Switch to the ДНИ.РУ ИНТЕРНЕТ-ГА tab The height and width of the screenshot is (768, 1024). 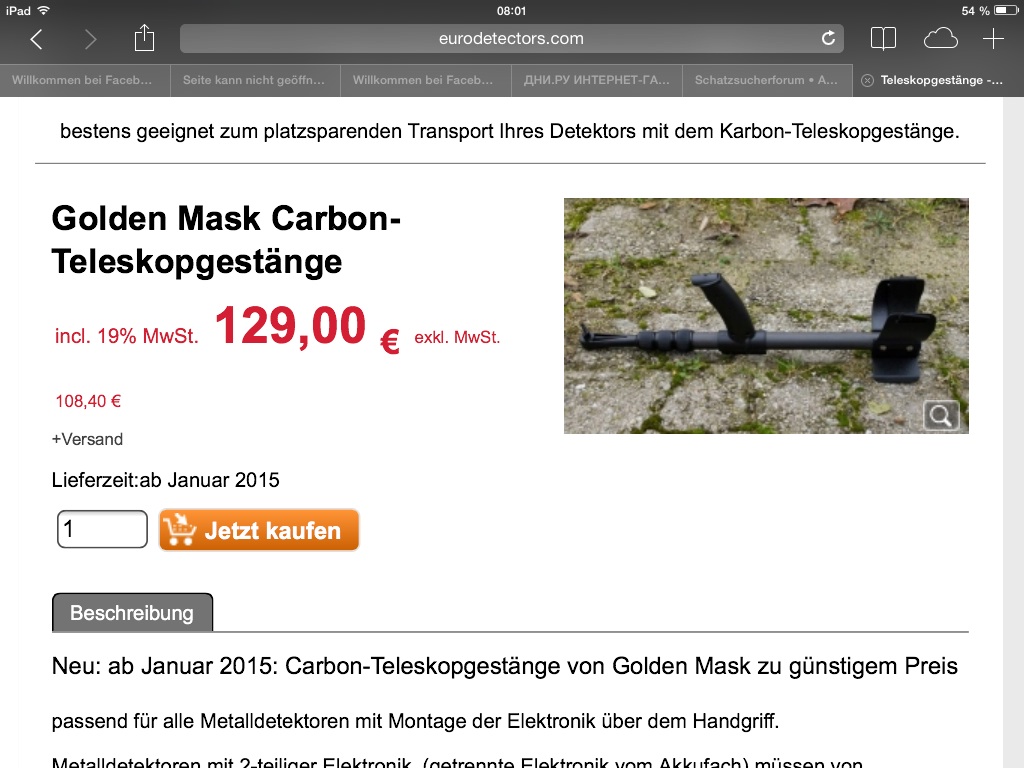(x=596, y=80)
